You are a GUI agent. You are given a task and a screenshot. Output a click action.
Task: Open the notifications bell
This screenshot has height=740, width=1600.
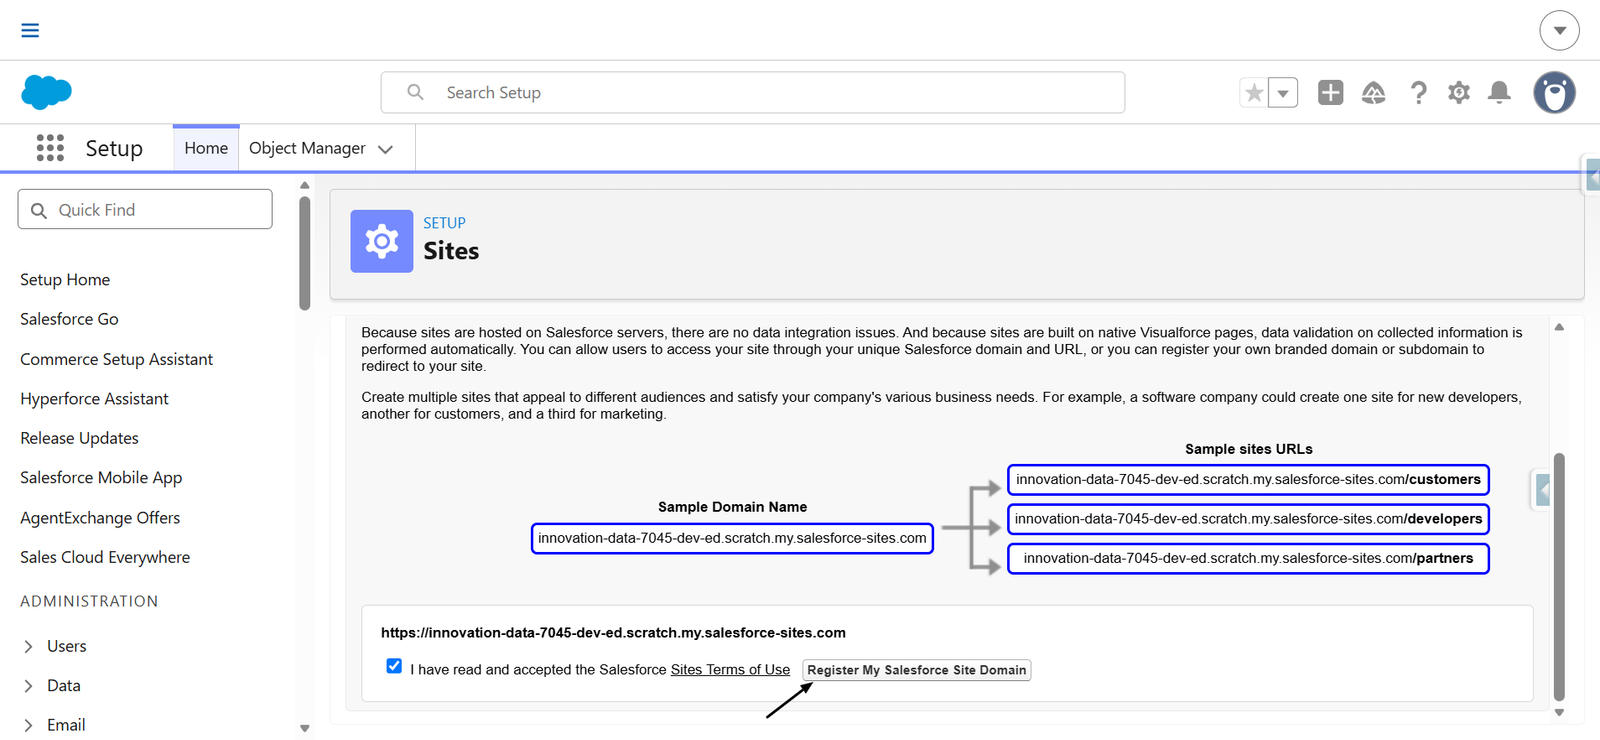click(1499, 93)
